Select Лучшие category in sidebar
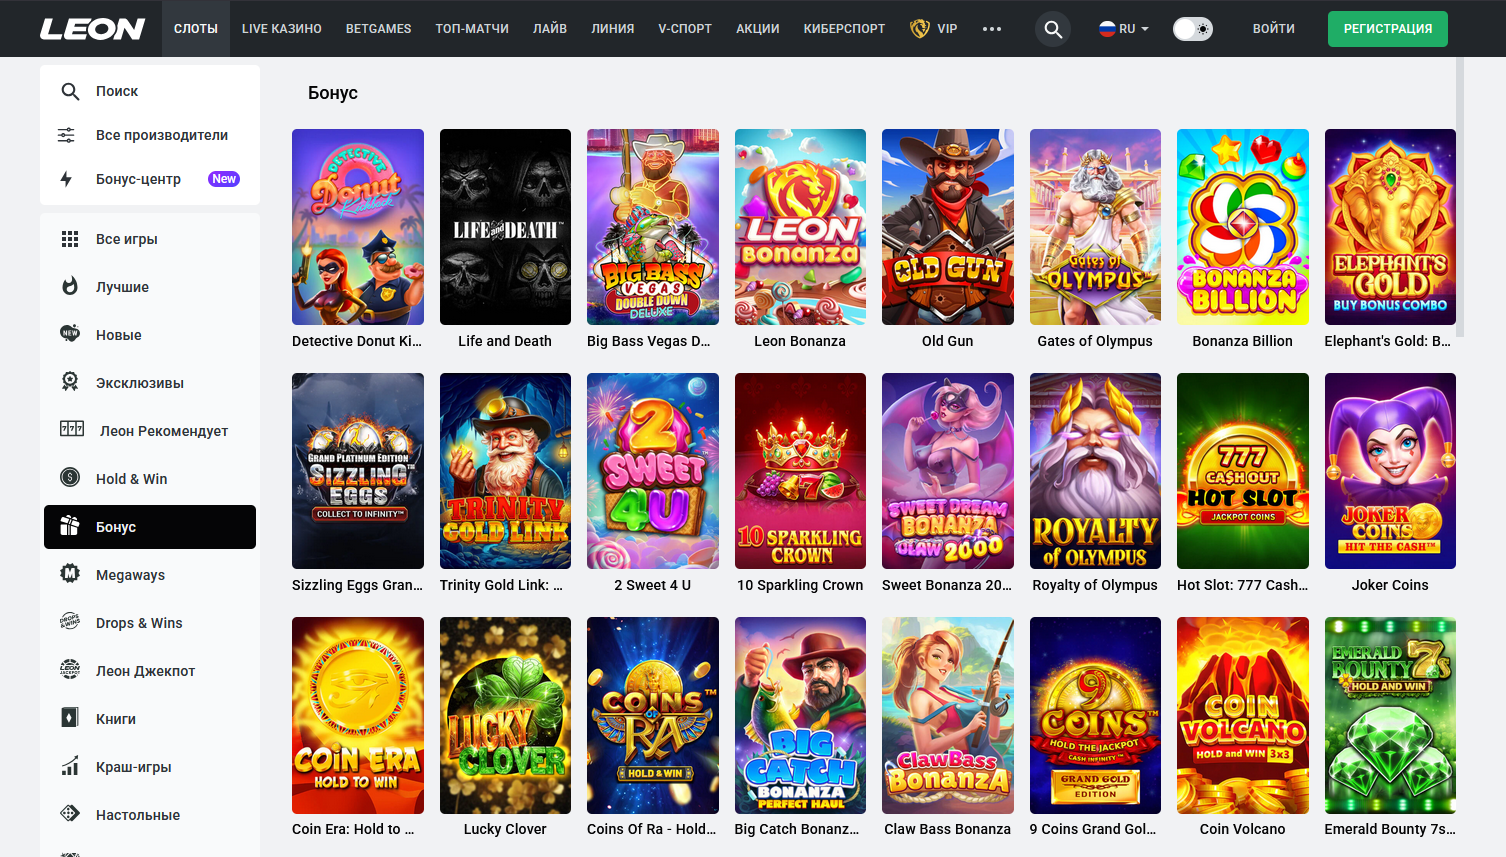The width and height of the screenshot is (1506, 857). point(150,287)
